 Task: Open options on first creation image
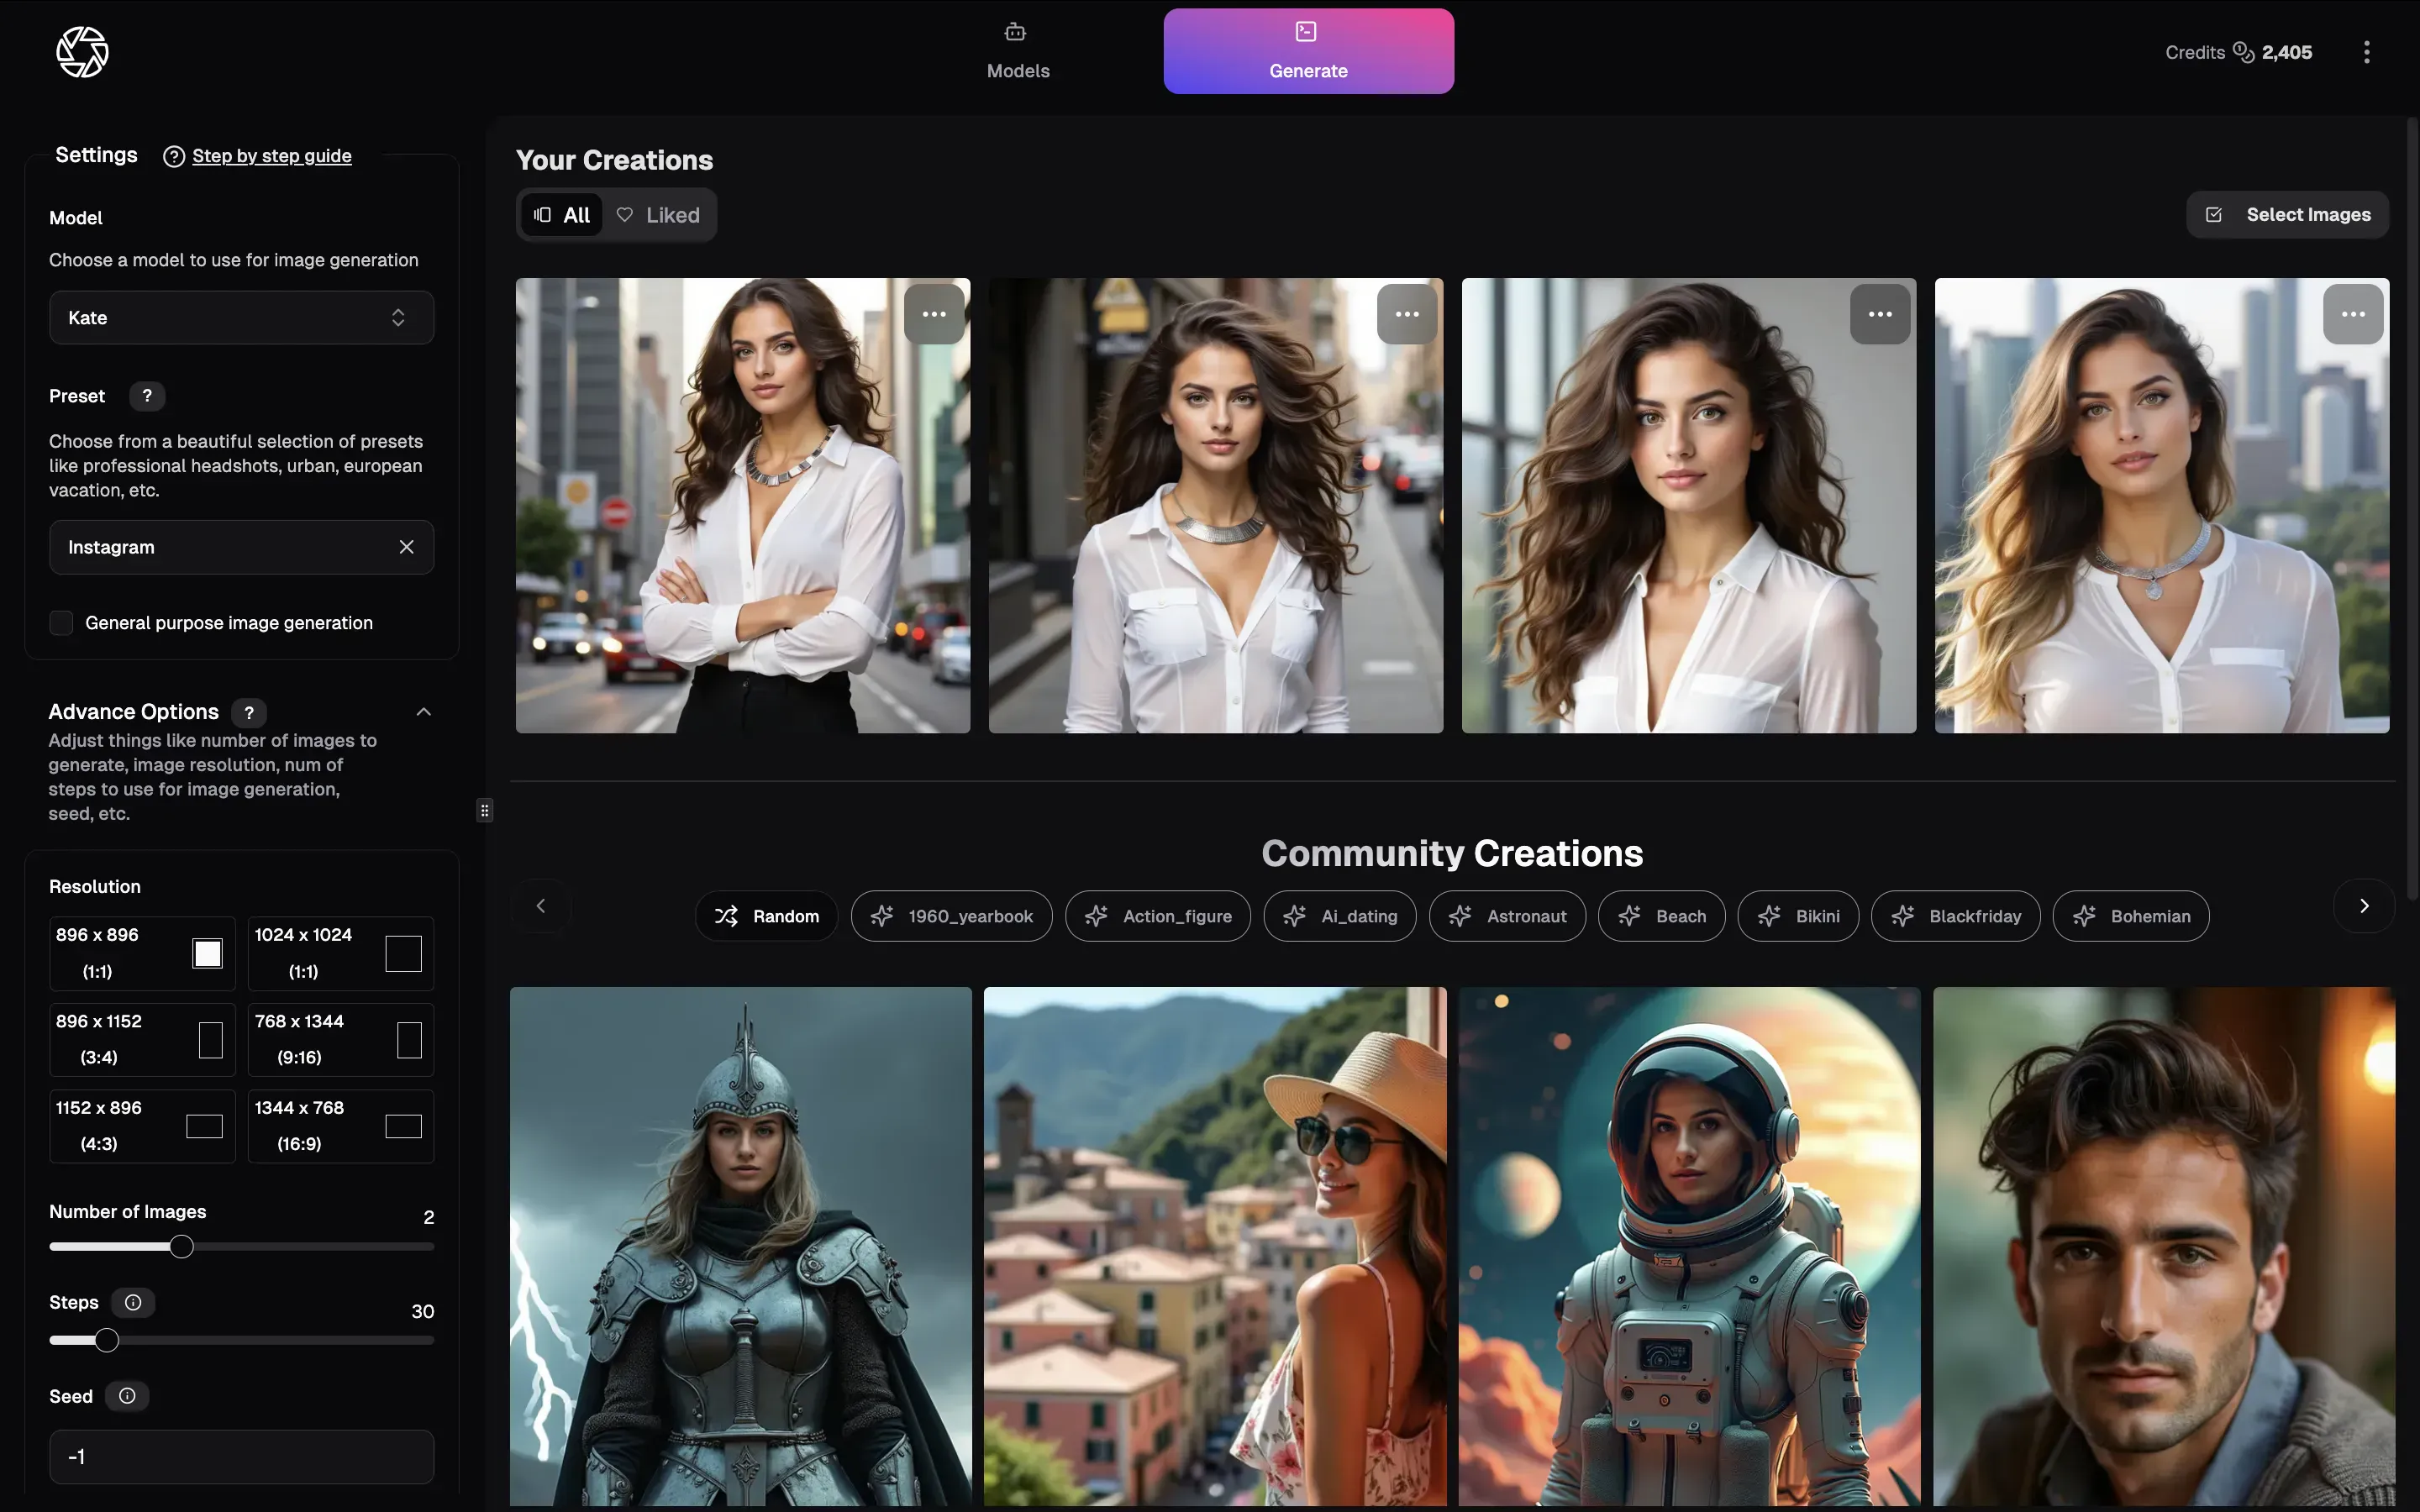pos(934,314)
